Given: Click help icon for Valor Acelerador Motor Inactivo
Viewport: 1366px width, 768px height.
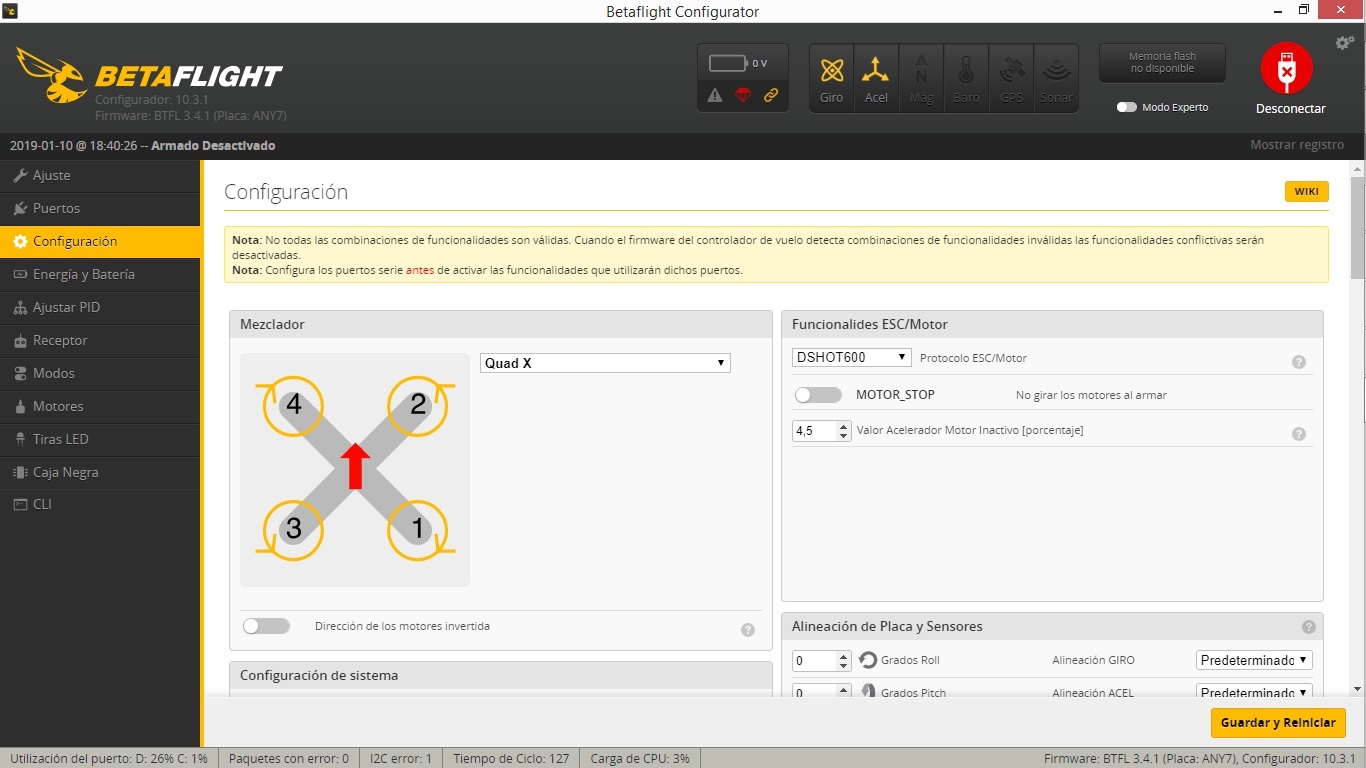Looking at the screenshot, I should point(1299,434).
